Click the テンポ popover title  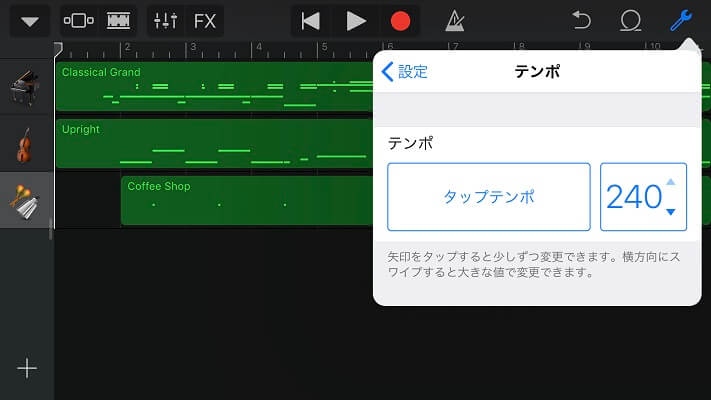pos(537,72)
